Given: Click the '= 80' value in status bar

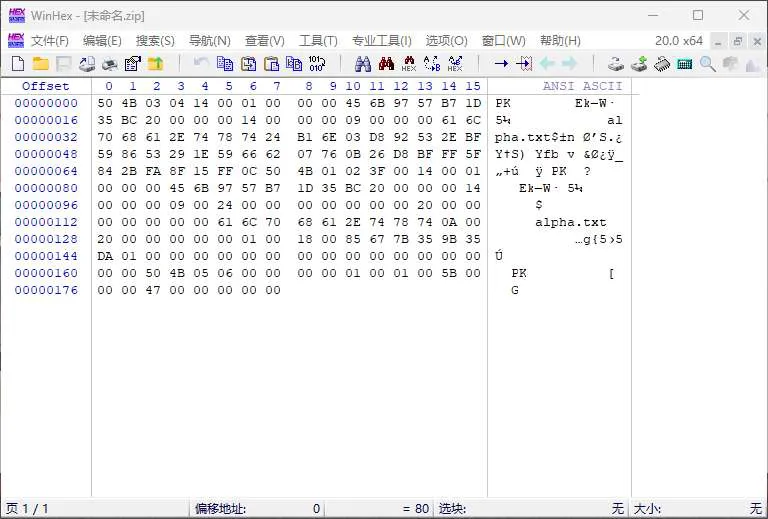Looking at the screenshot, I should (x=416, y=509).
